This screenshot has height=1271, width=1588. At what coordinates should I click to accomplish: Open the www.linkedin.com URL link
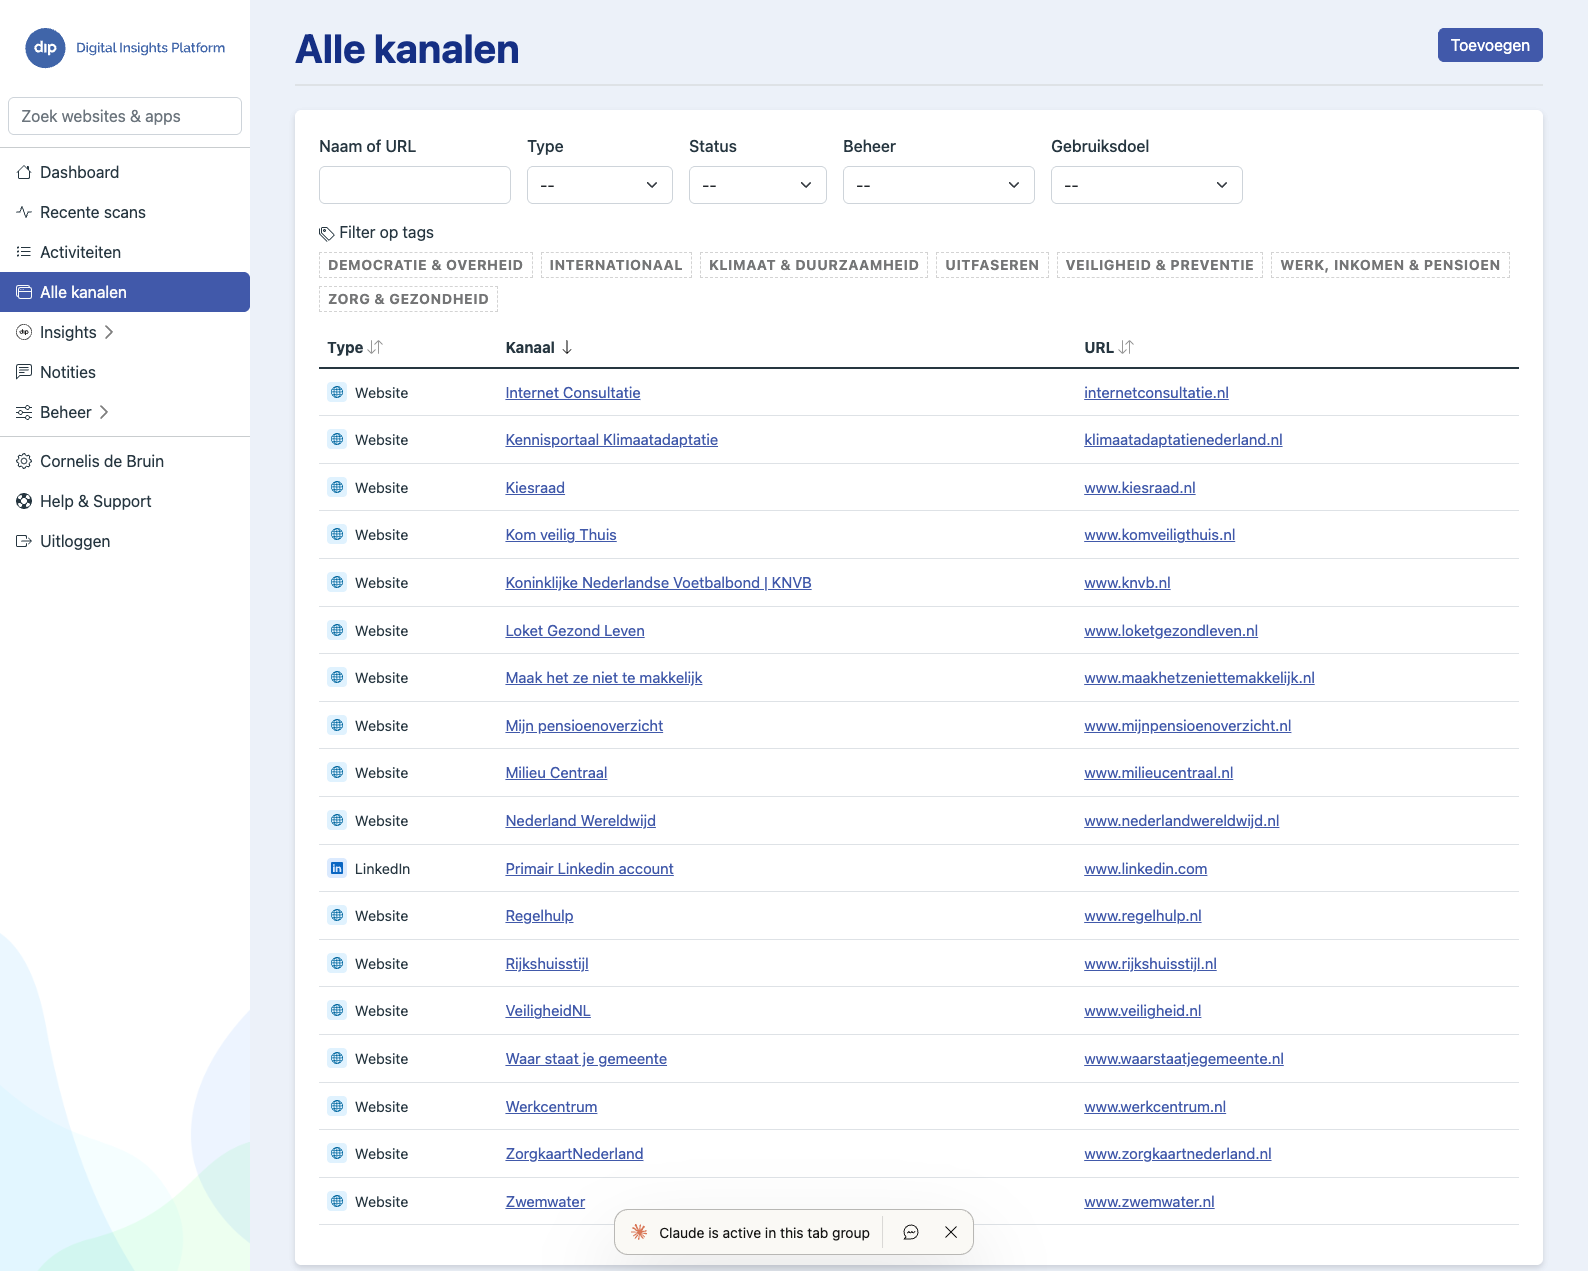(1145, 869)
